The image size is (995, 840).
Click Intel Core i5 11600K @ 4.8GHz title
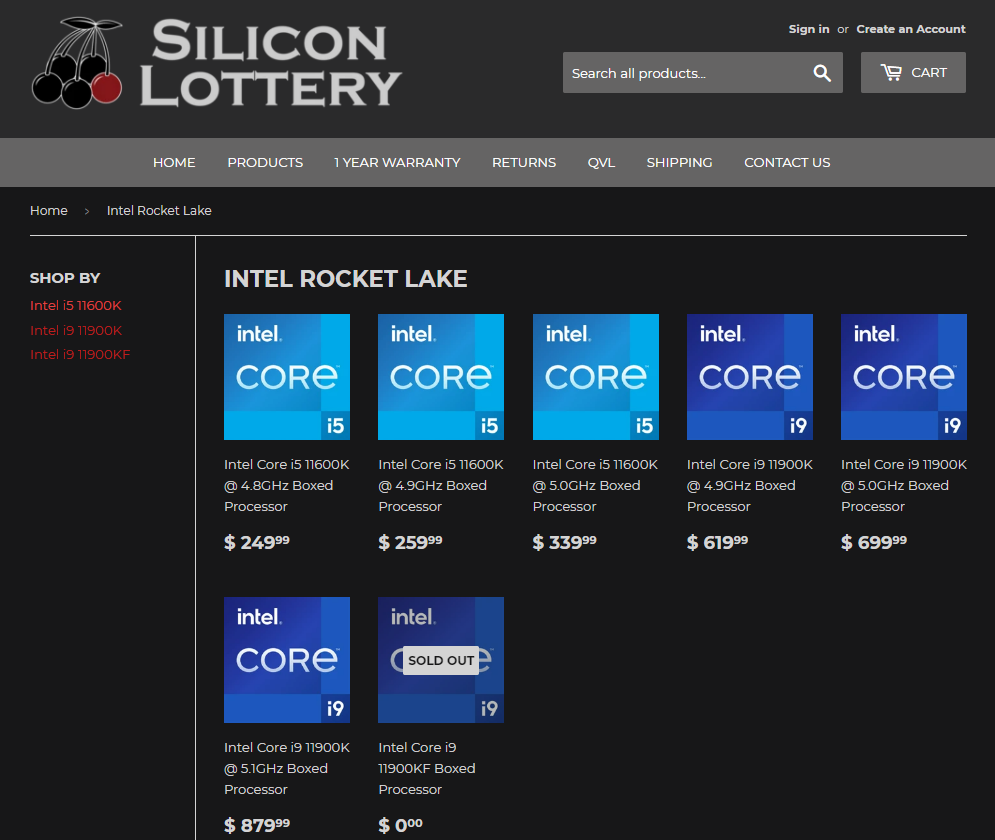pos(287,485)
